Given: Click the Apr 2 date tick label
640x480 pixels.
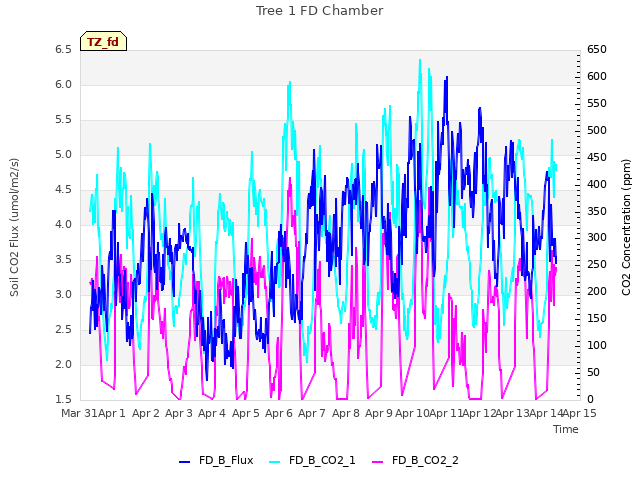Looking at the screenshot, I should click(x=145, y=413).
